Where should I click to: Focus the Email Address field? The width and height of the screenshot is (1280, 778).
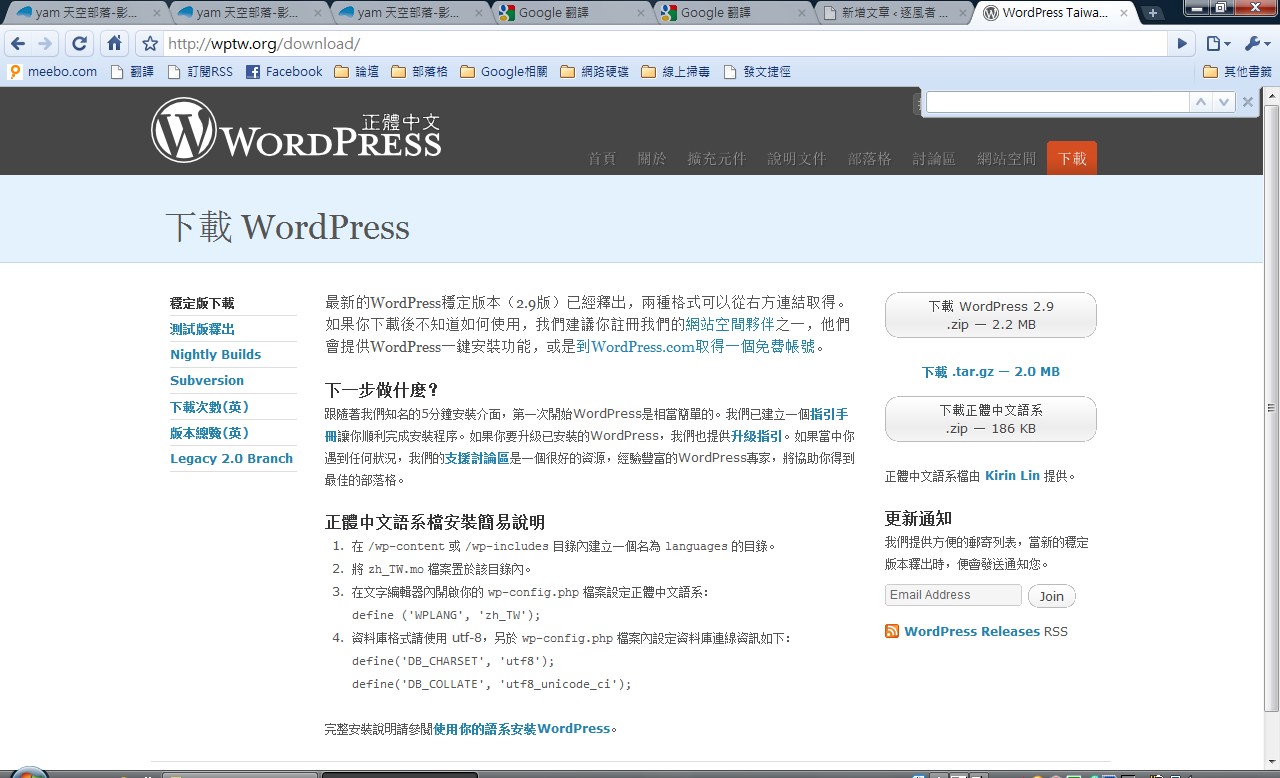(953, 595)
